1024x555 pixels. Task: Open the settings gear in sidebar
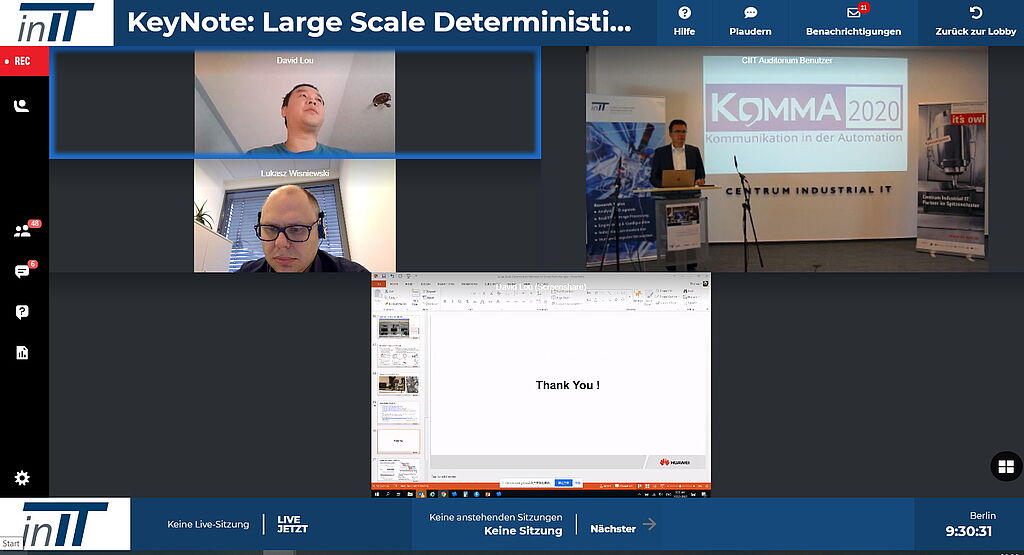click(x=22, y=478)
